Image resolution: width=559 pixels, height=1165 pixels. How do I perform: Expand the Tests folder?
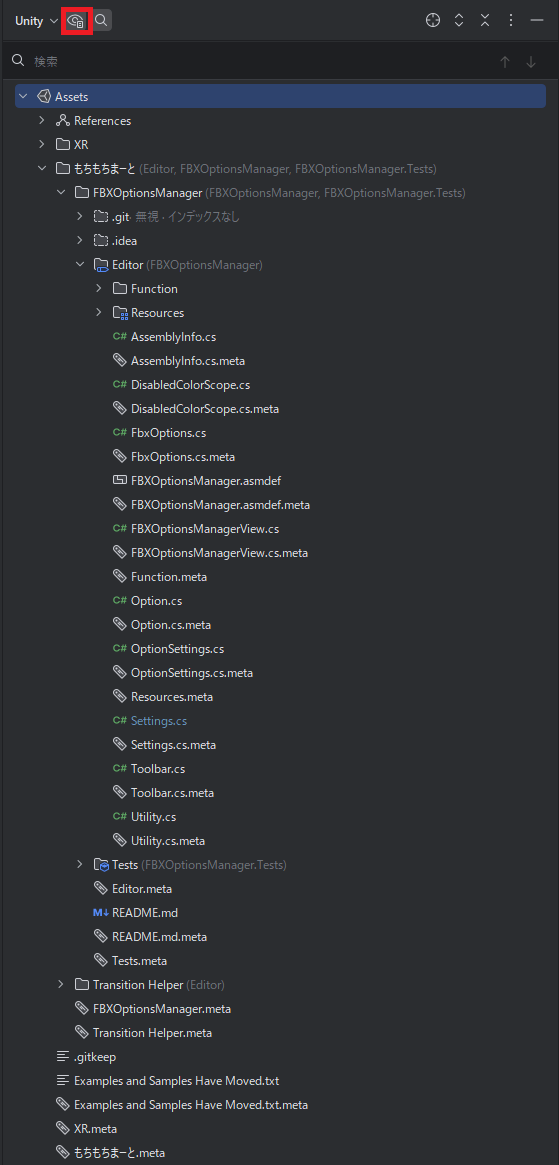[x=80, y=864]
